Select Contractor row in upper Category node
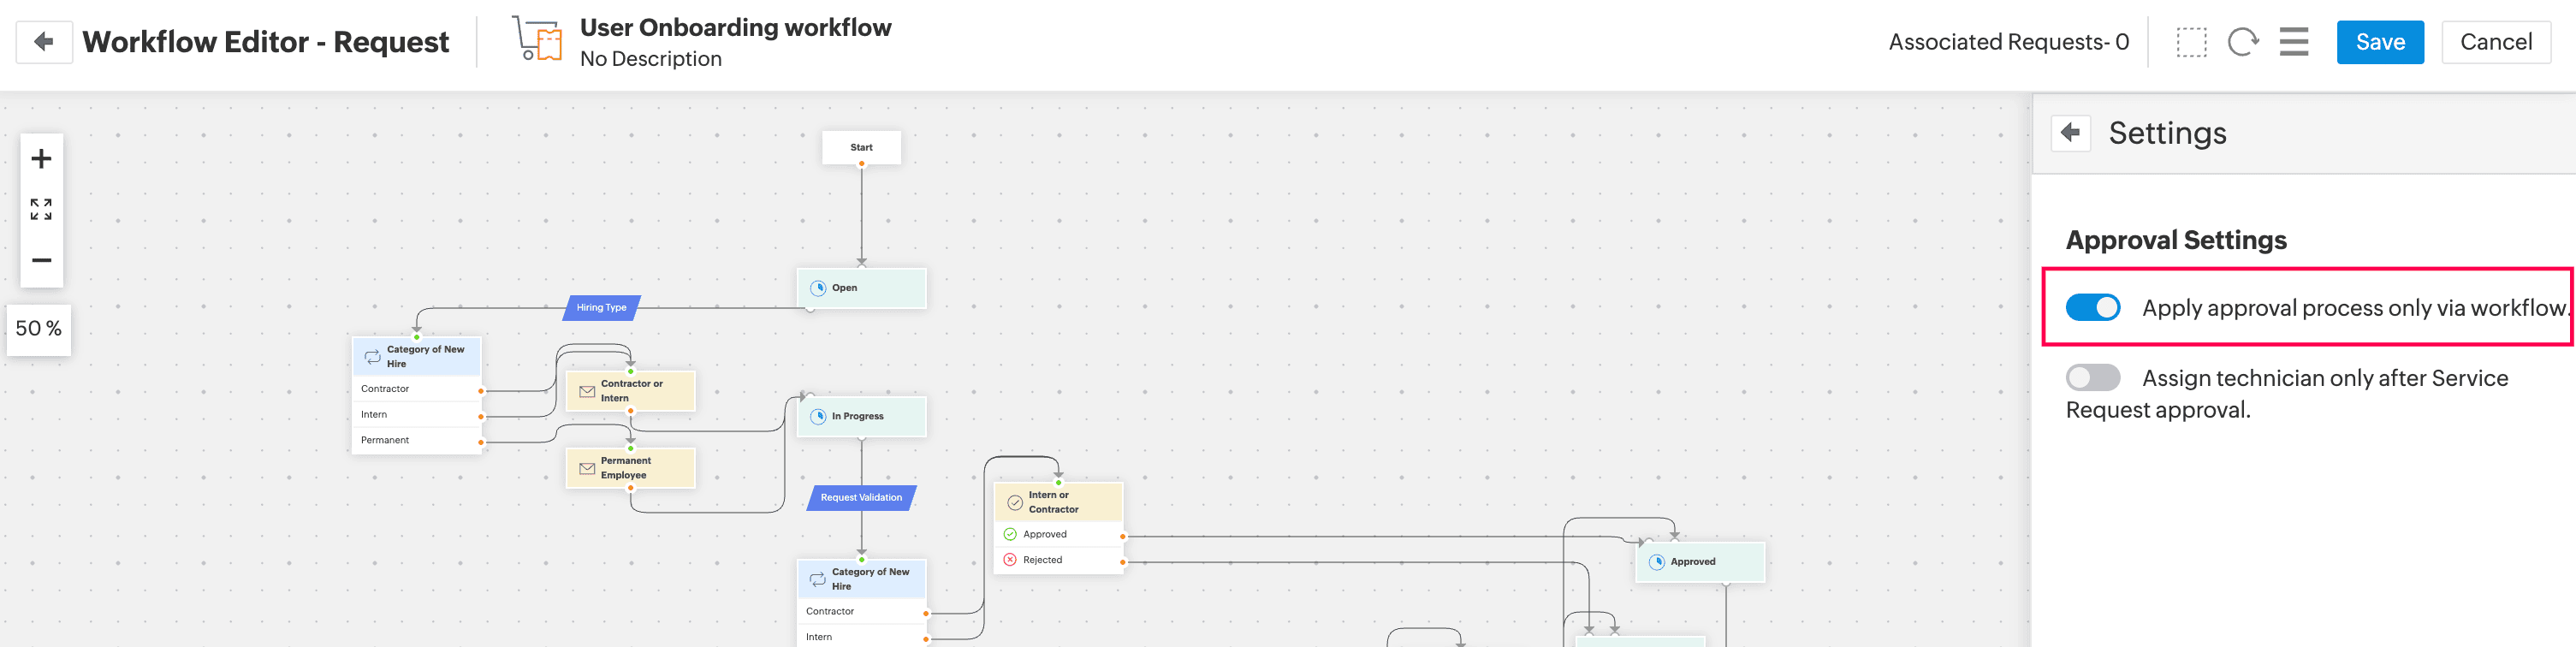The width and height of the screenshot is (2576, 647). tap(417, 389)
